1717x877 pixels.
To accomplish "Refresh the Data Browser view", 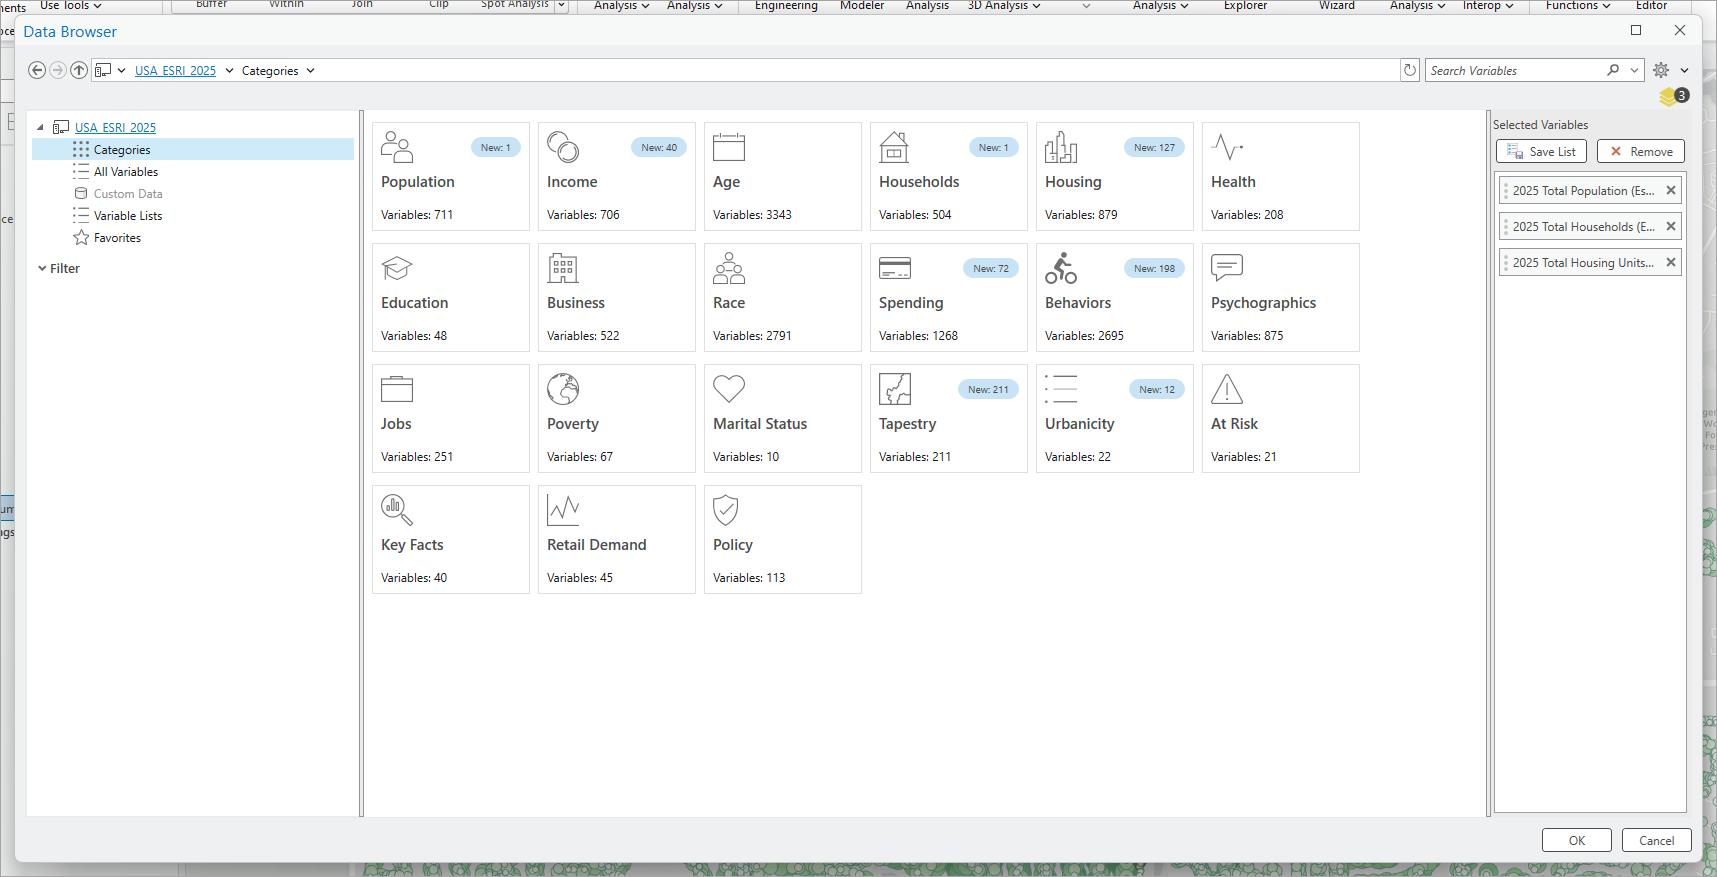I will [1410, 70].
